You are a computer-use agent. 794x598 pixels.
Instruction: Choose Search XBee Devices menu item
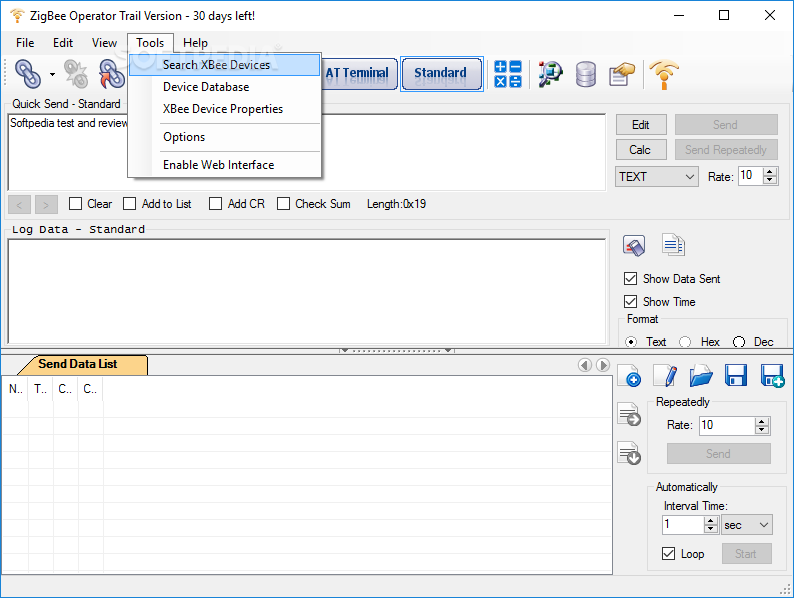tap(224, 65)
